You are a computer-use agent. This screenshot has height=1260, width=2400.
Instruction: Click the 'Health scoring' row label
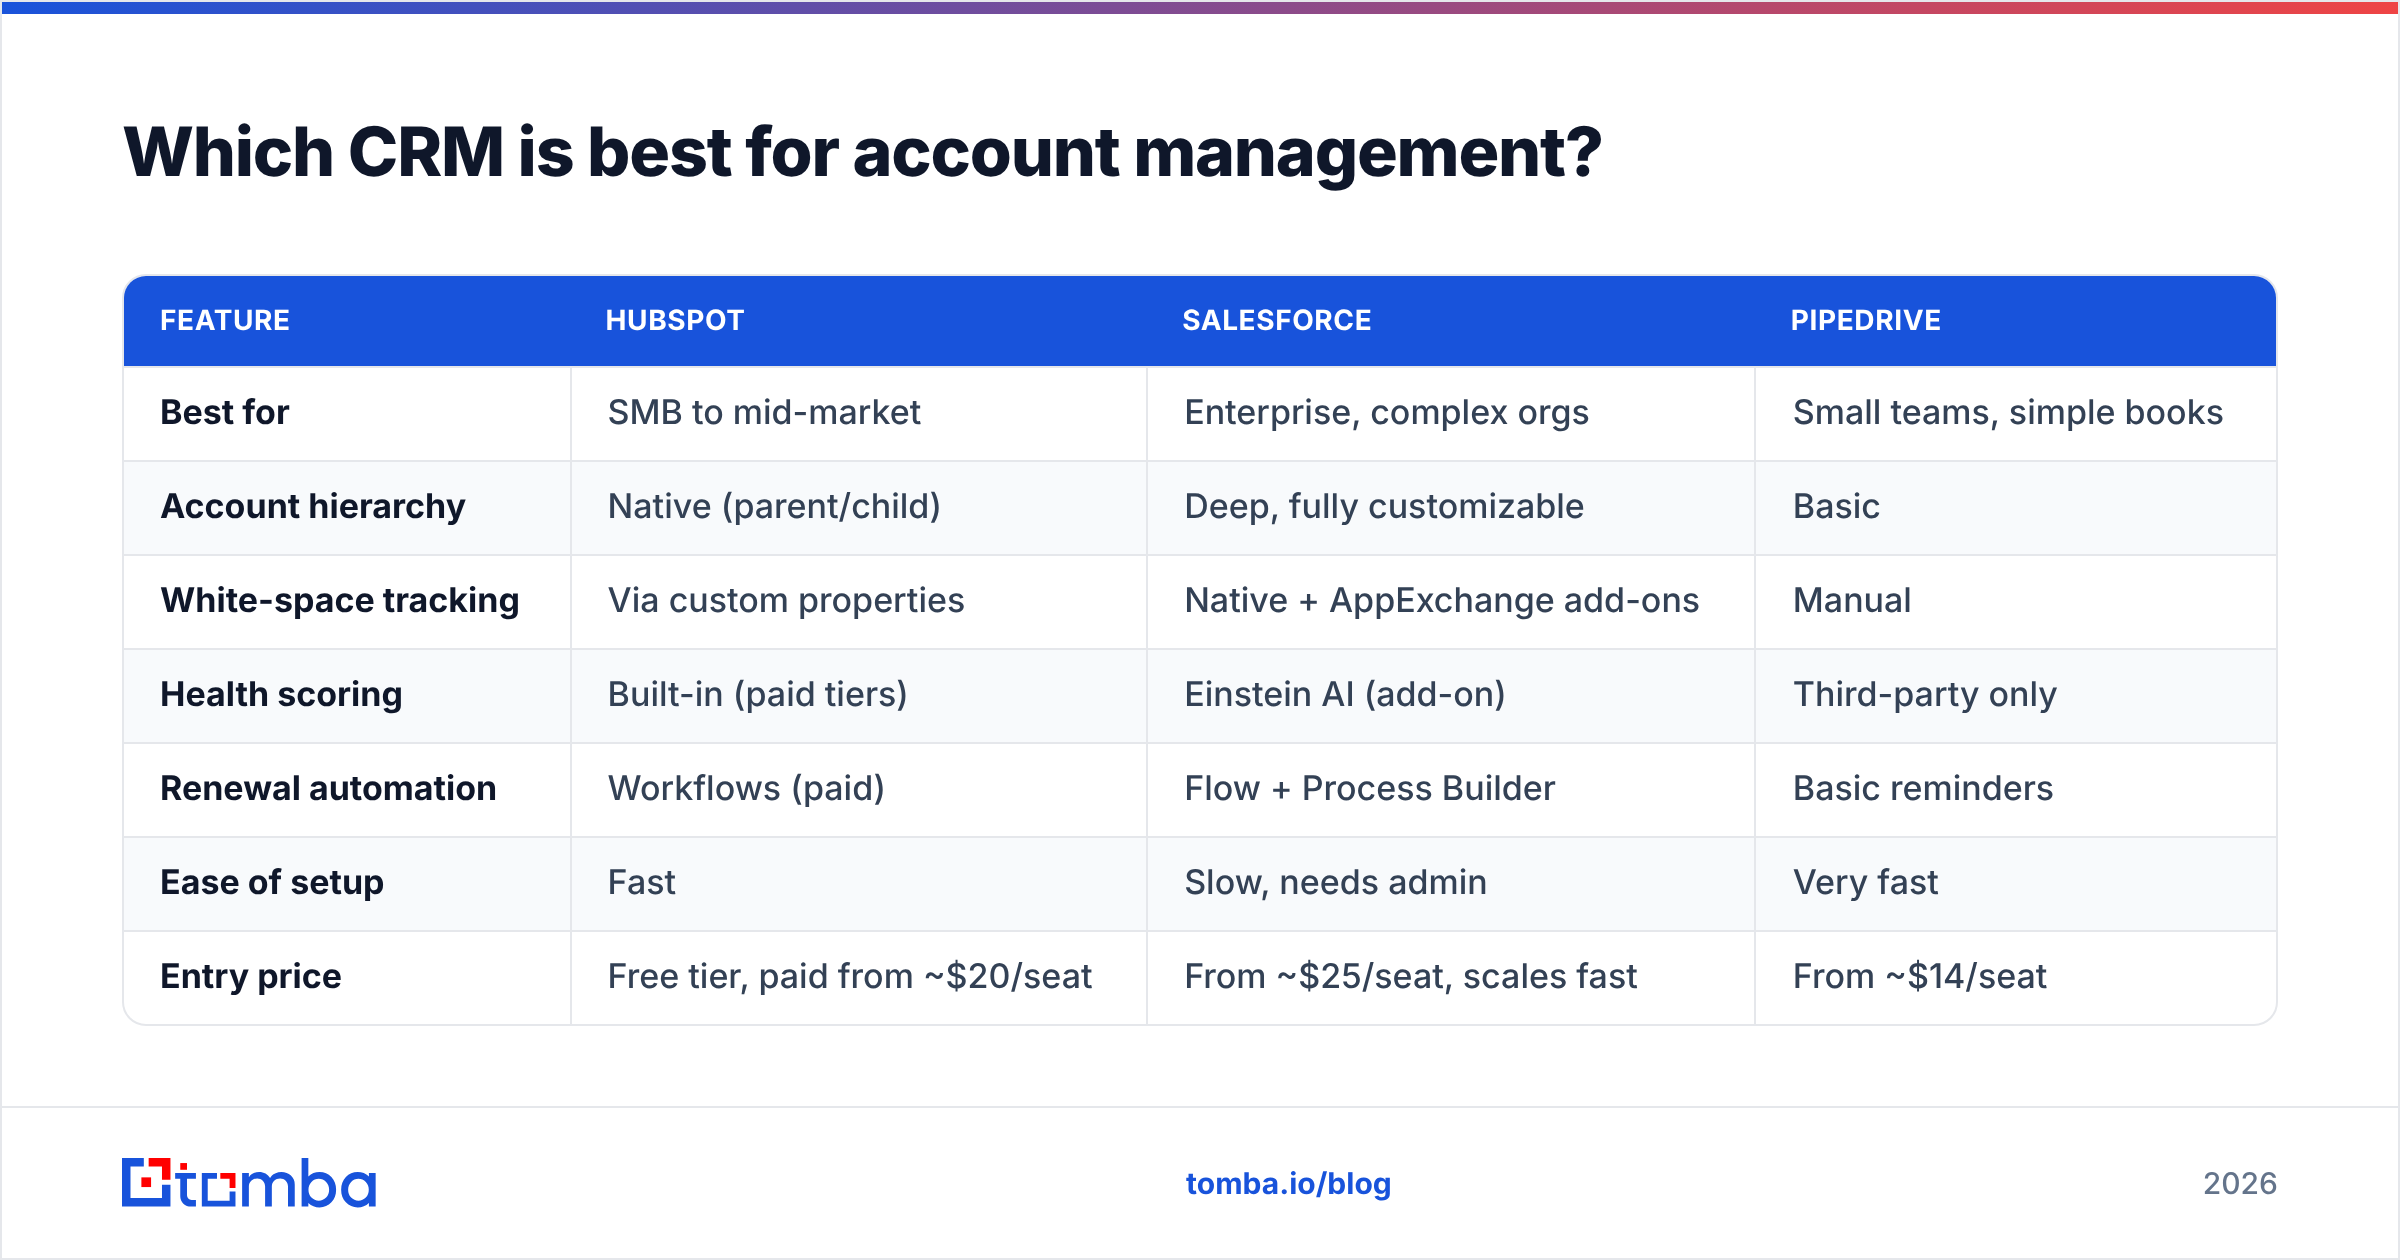tap(281, 694)
